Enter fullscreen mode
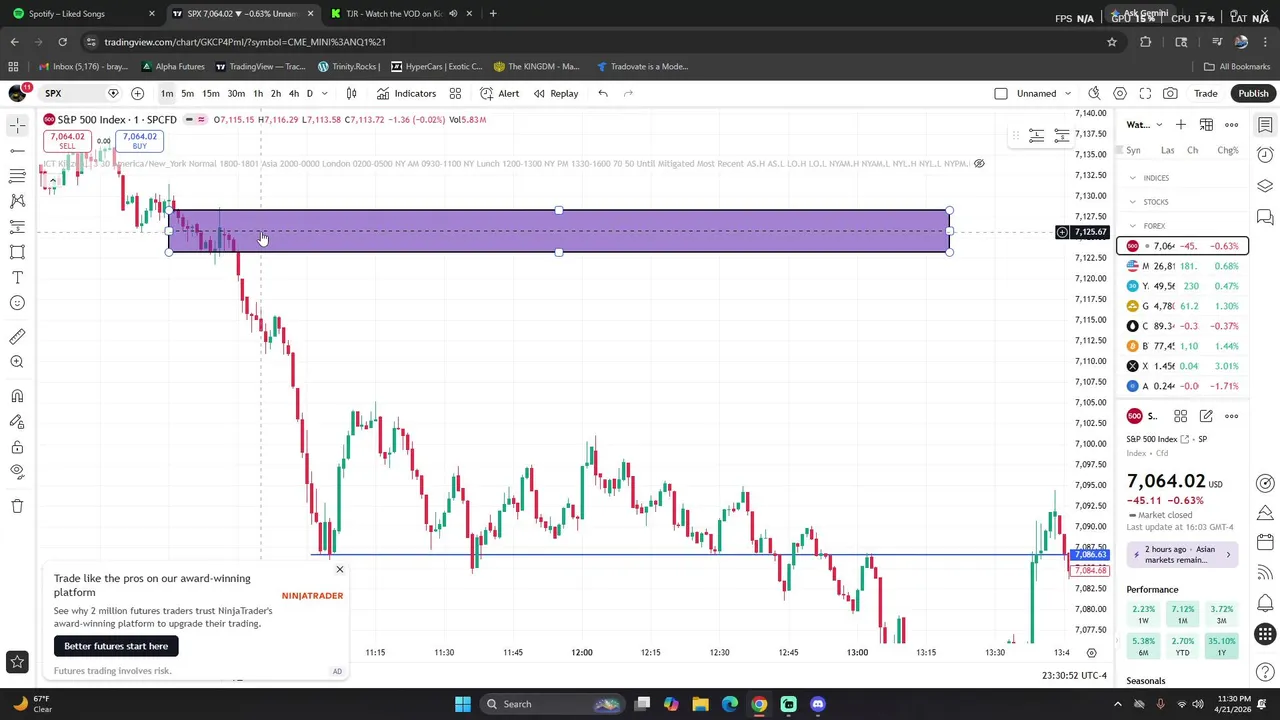The height and width of the screenshot is (720, 1280). pos(1145,94)
